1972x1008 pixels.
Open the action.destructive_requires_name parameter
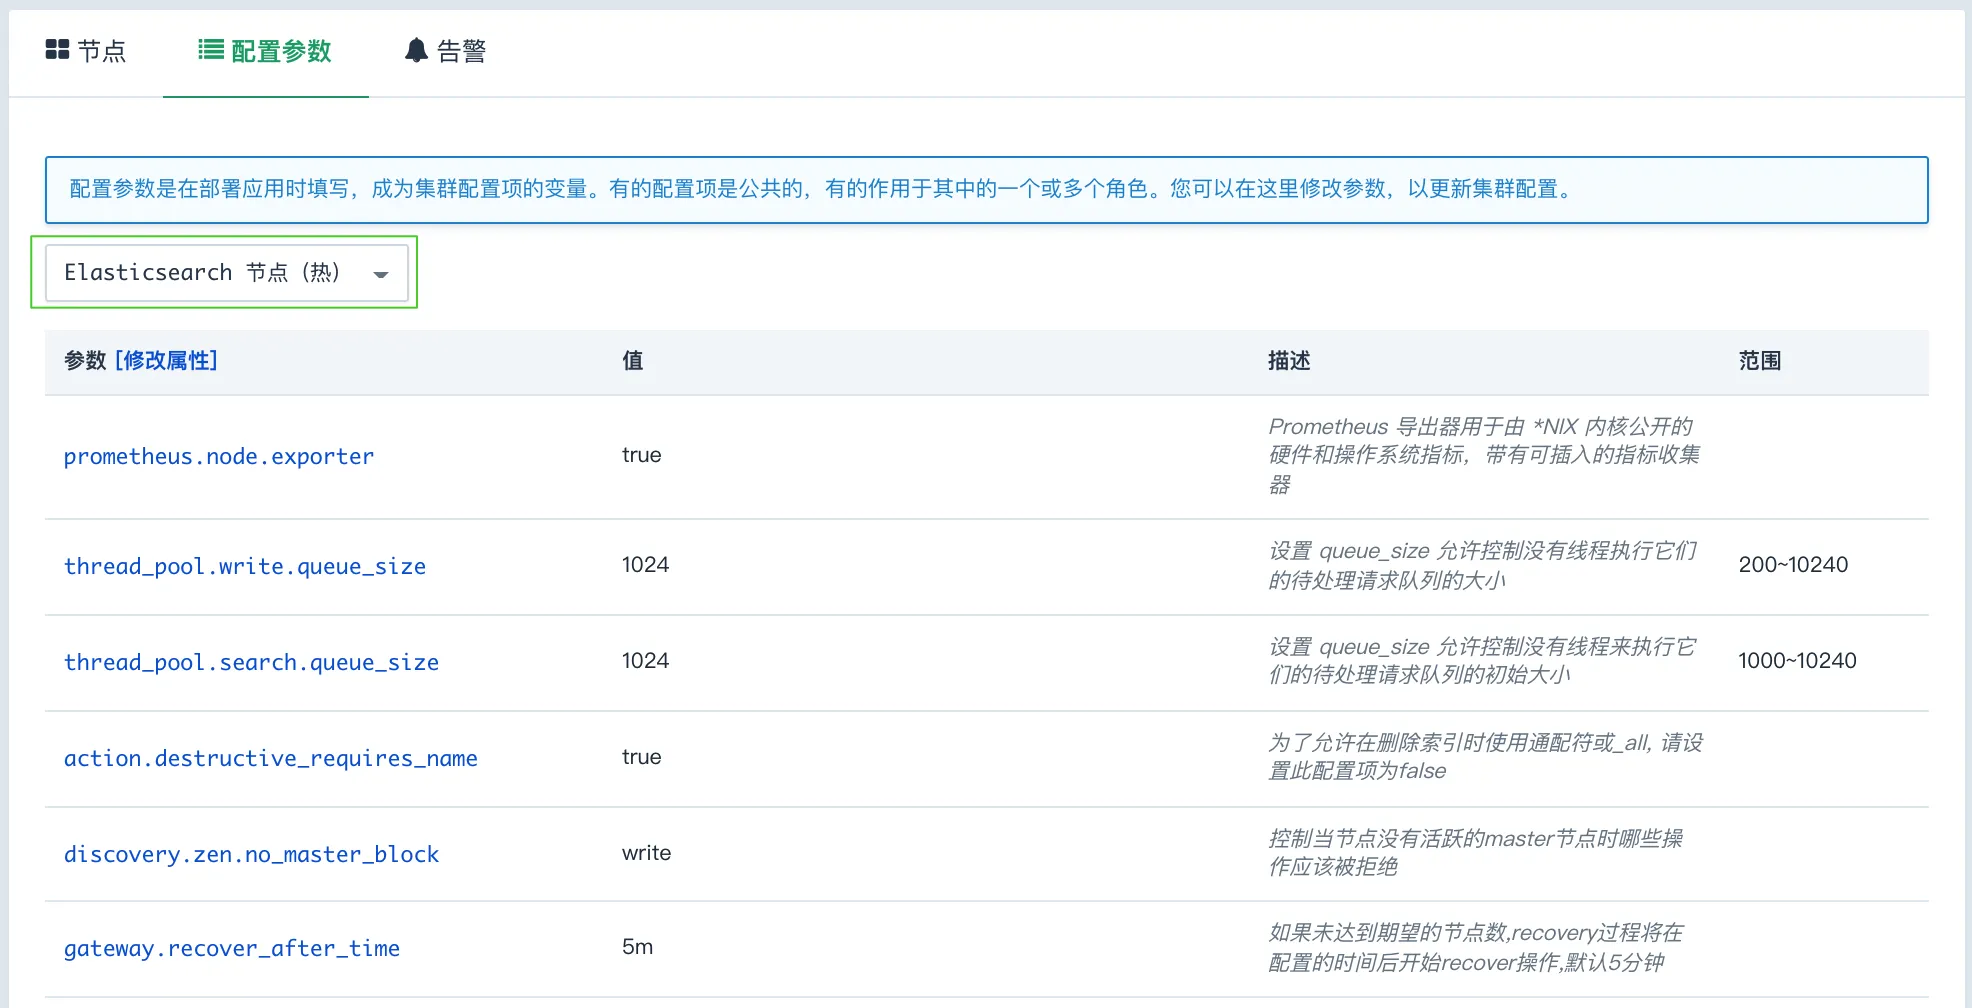point(270,758)
